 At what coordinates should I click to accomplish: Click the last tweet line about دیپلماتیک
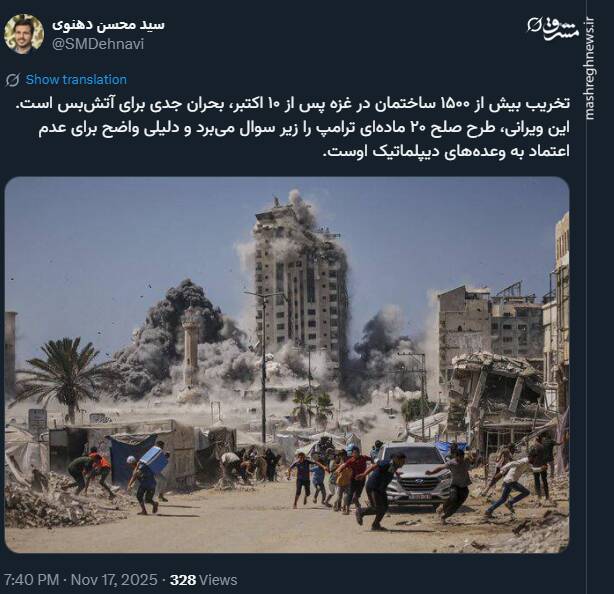pyautogui.click(x=446, y=152)
